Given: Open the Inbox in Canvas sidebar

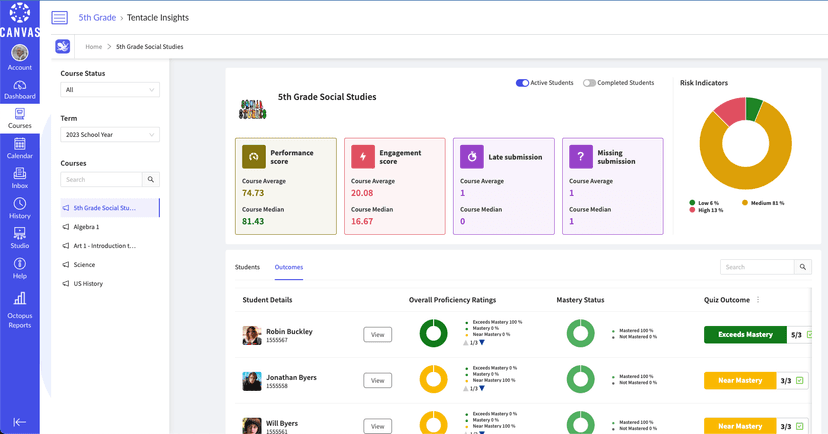Looking at the screenshot, I should pos(20,178).
